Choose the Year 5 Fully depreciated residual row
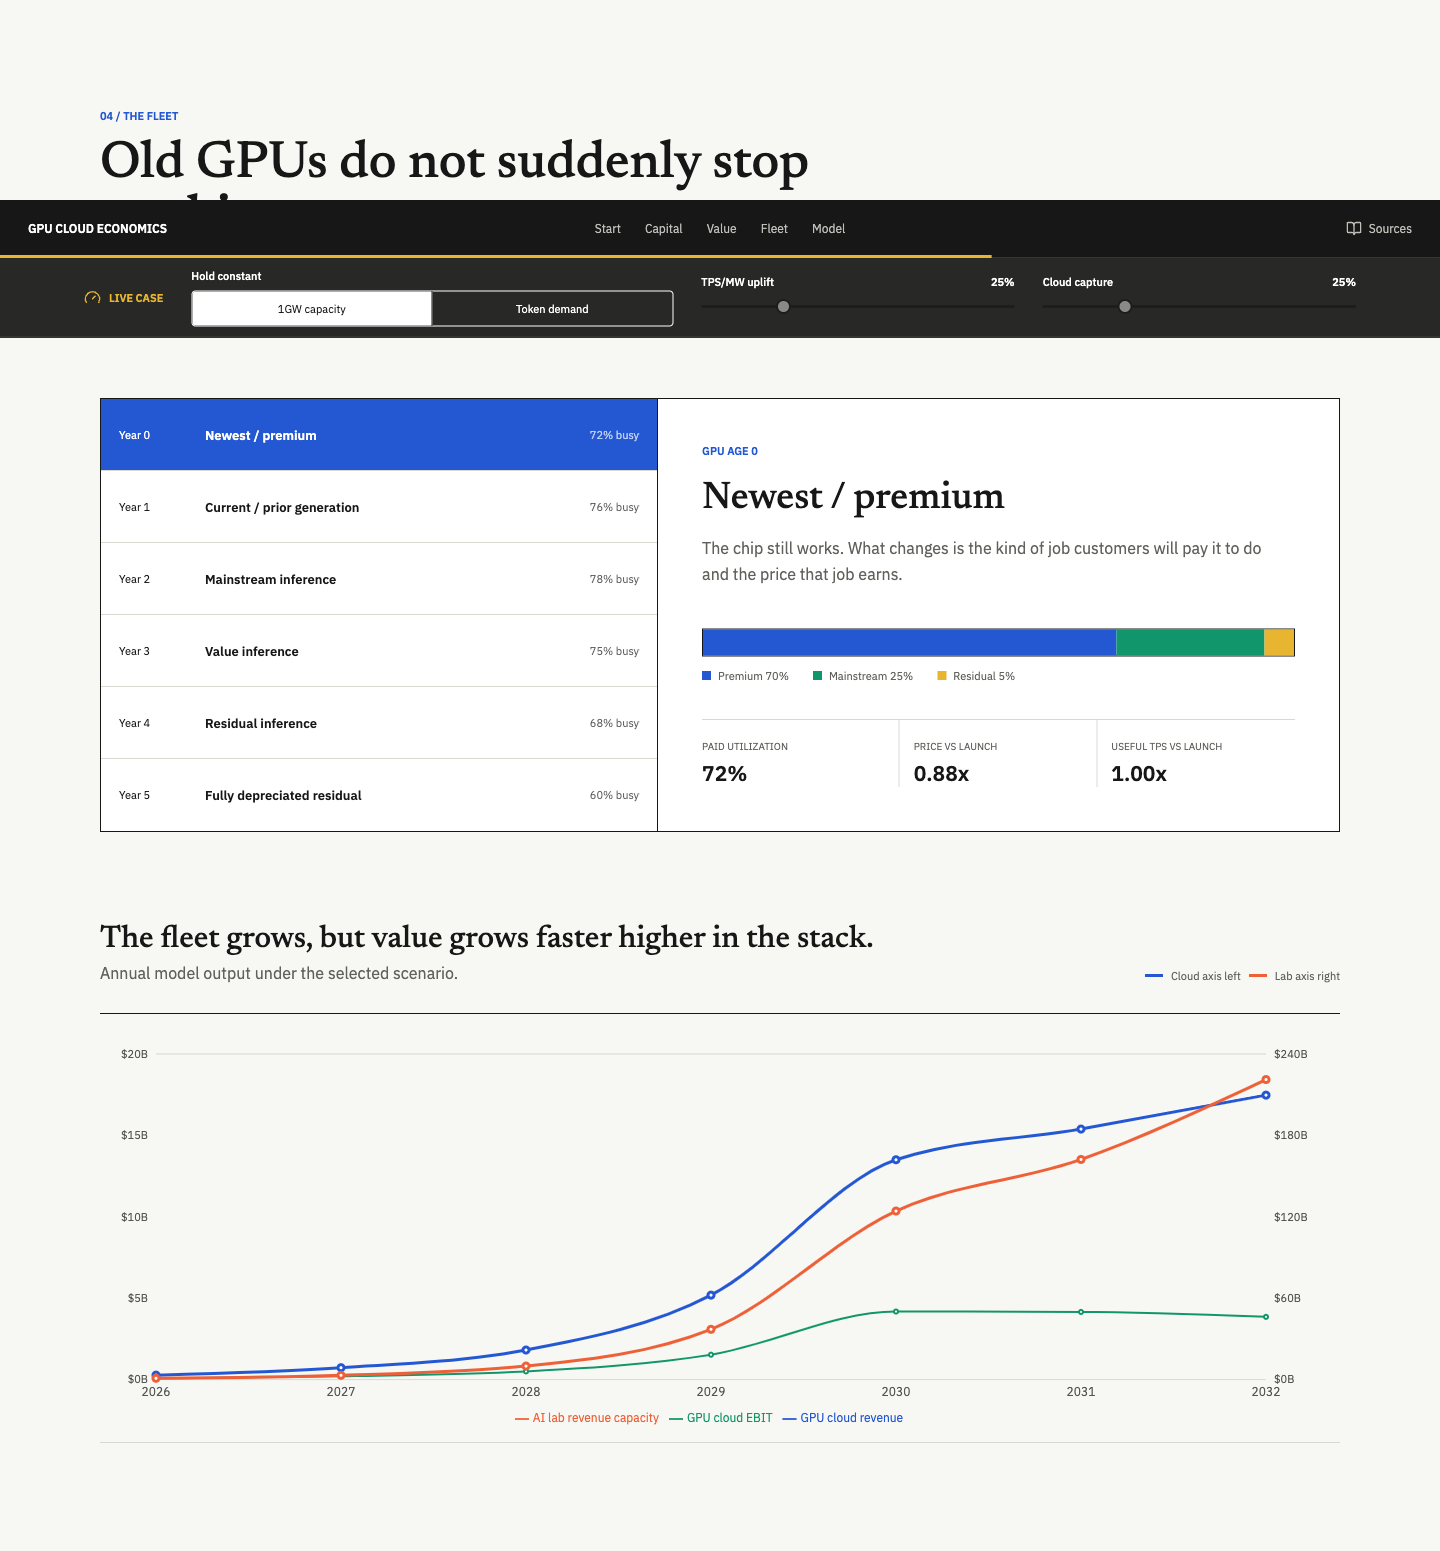1440x1551 pixels. click(x=379, y=795)
